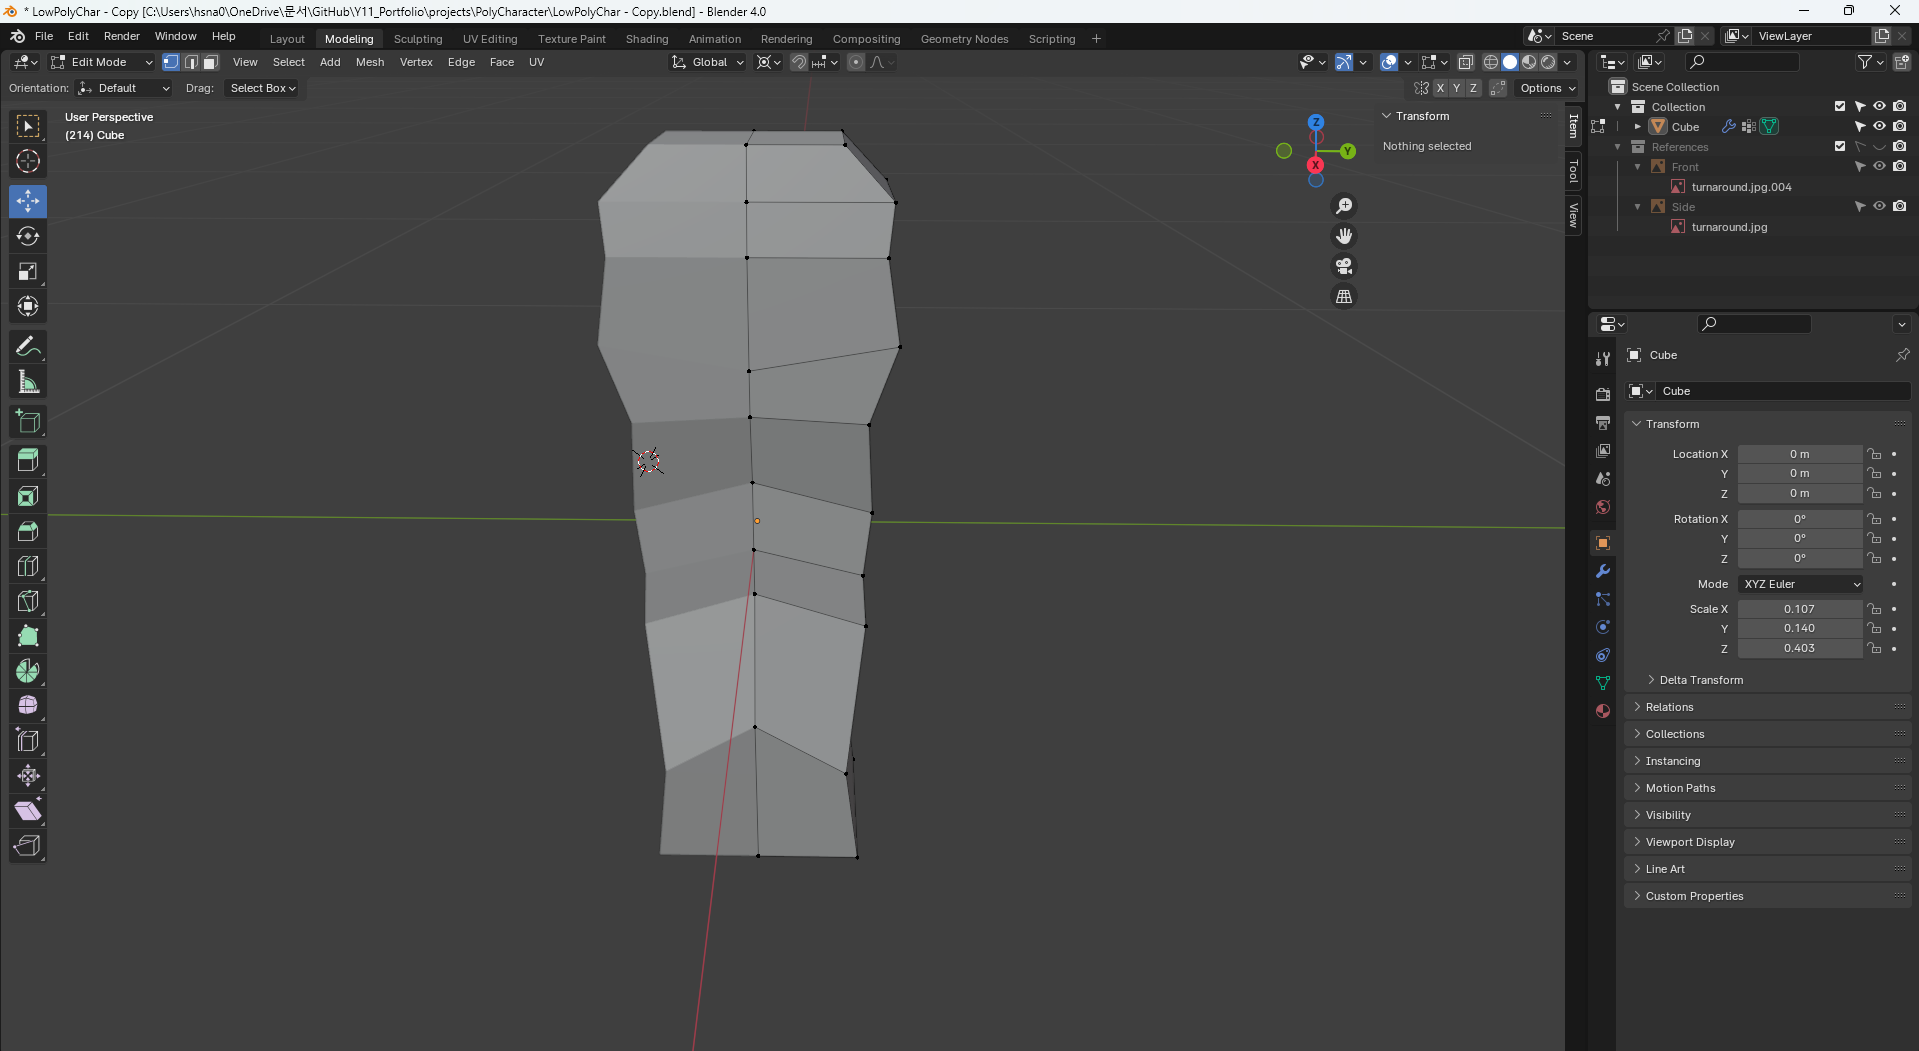Click the Scale X value field
This screenshot has width=1919, height=1051.
[1799, 609]
